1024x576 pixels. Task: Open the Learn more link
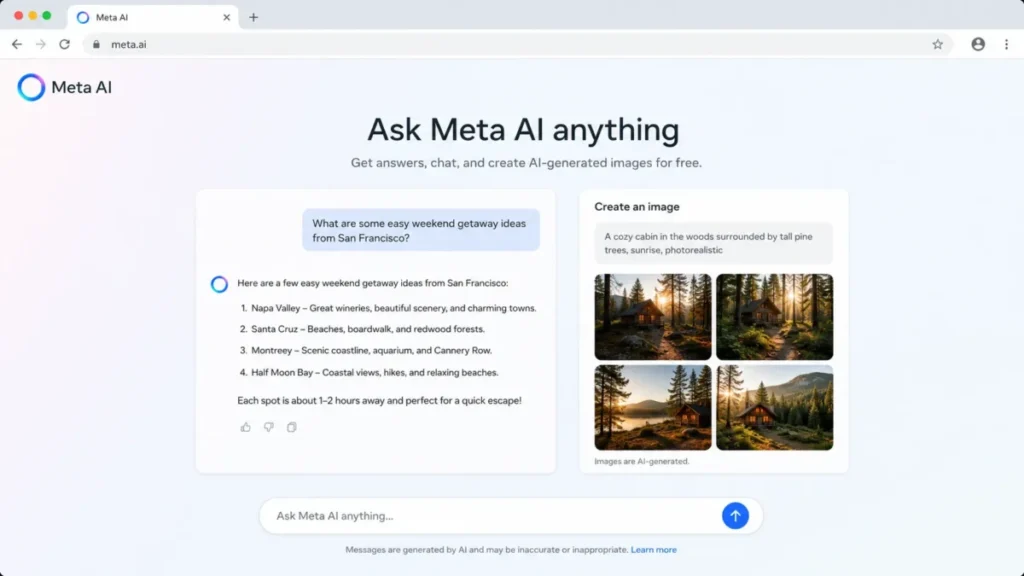tap(654, 550)
